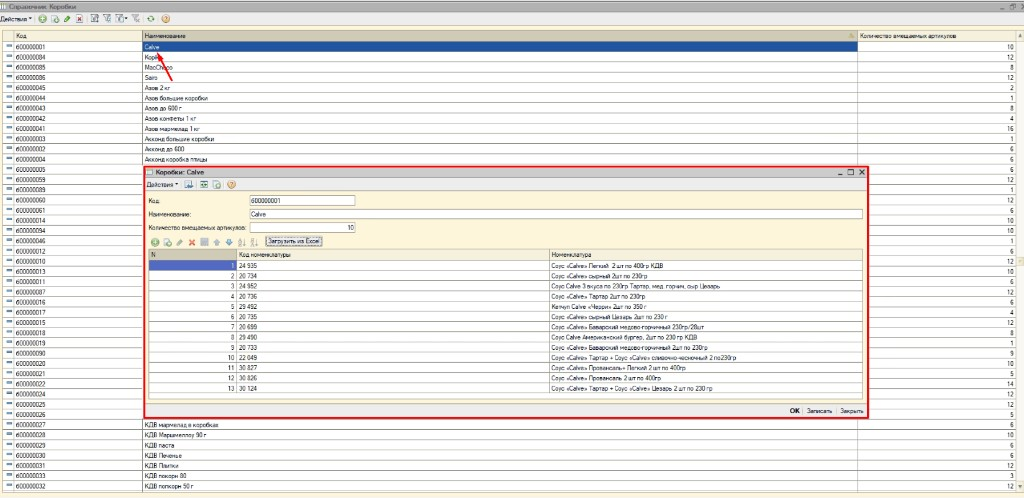Click the Код номенклатуры column header
The image size is (1024, 498).
393,255
